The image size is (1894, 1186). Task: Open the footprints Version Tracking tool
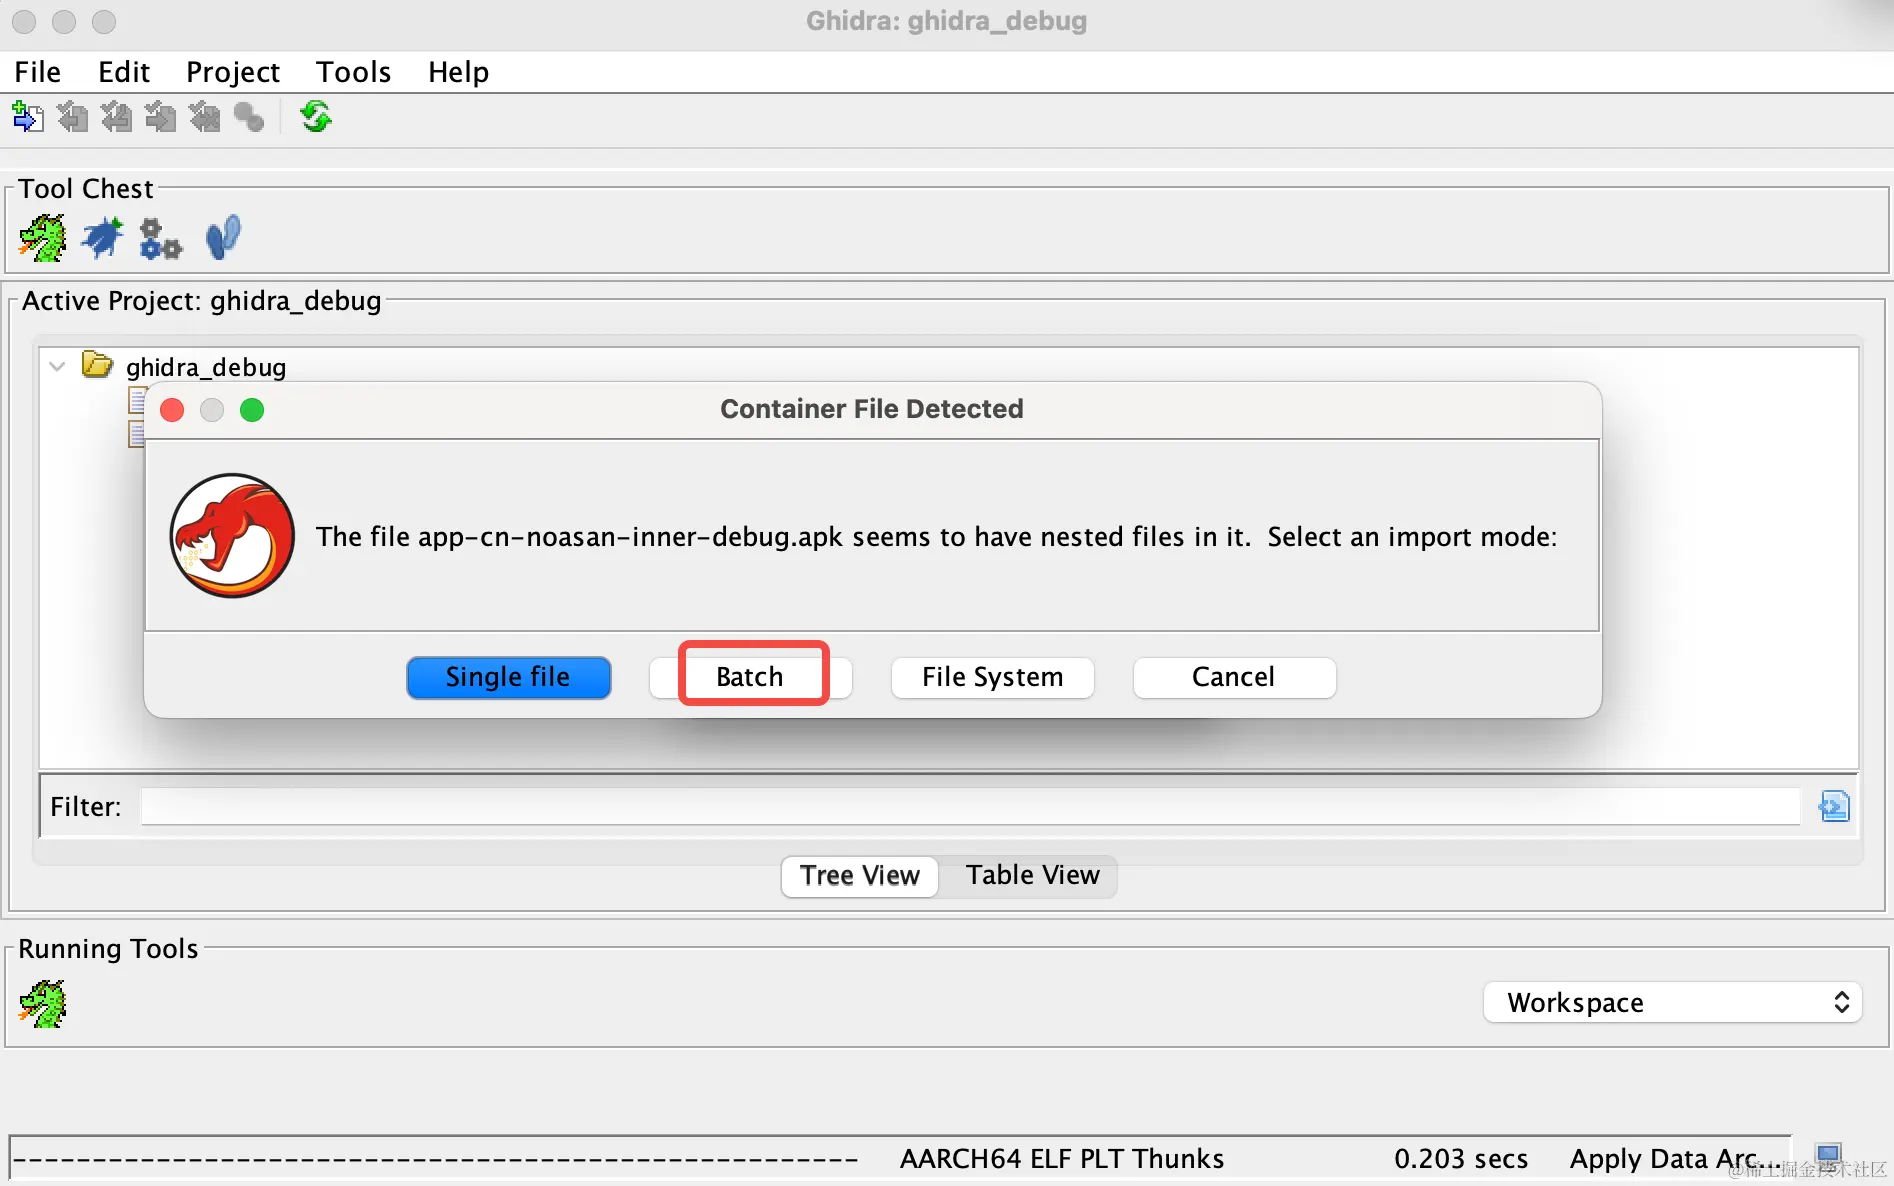[222, 238]
